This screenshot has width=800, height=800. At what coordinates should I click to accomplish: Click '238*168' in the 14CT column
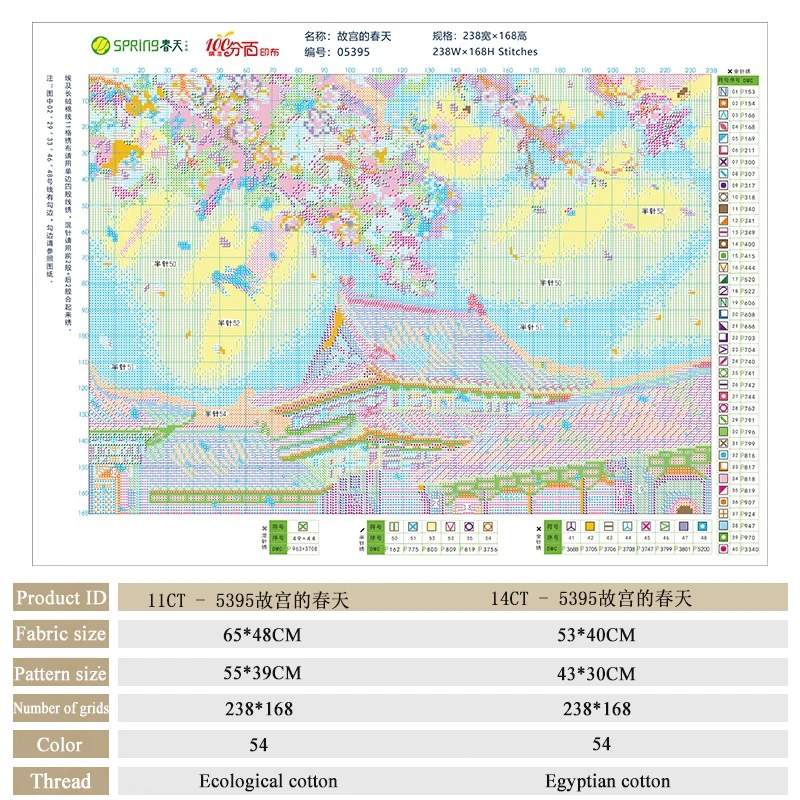pos(597,709)
